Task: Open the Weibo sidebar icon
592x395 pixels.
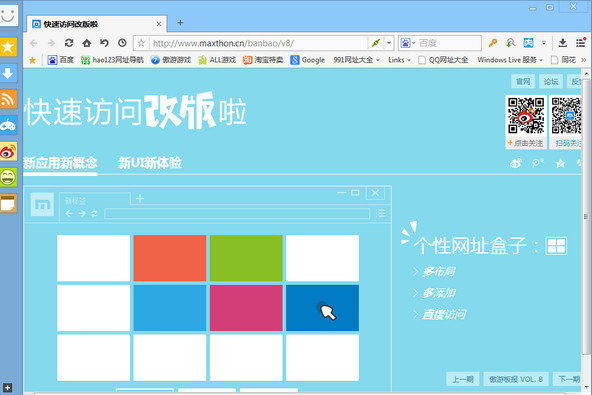Action: pos(8,151)
